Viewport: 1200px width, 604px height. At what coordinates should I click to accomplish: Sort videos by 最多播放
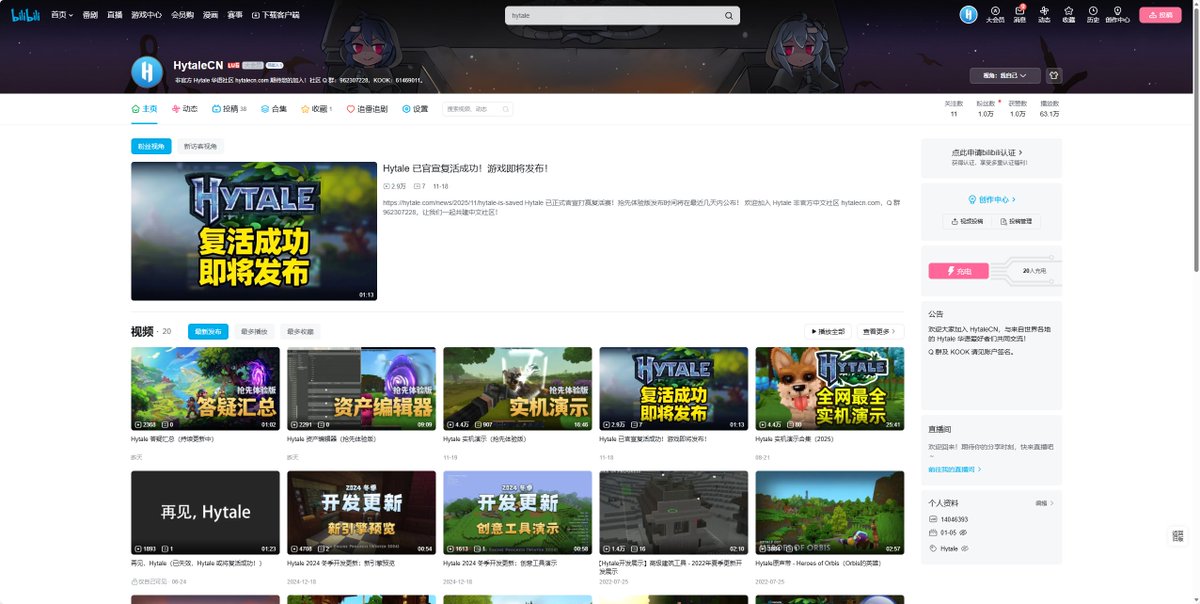coord(254,331)
